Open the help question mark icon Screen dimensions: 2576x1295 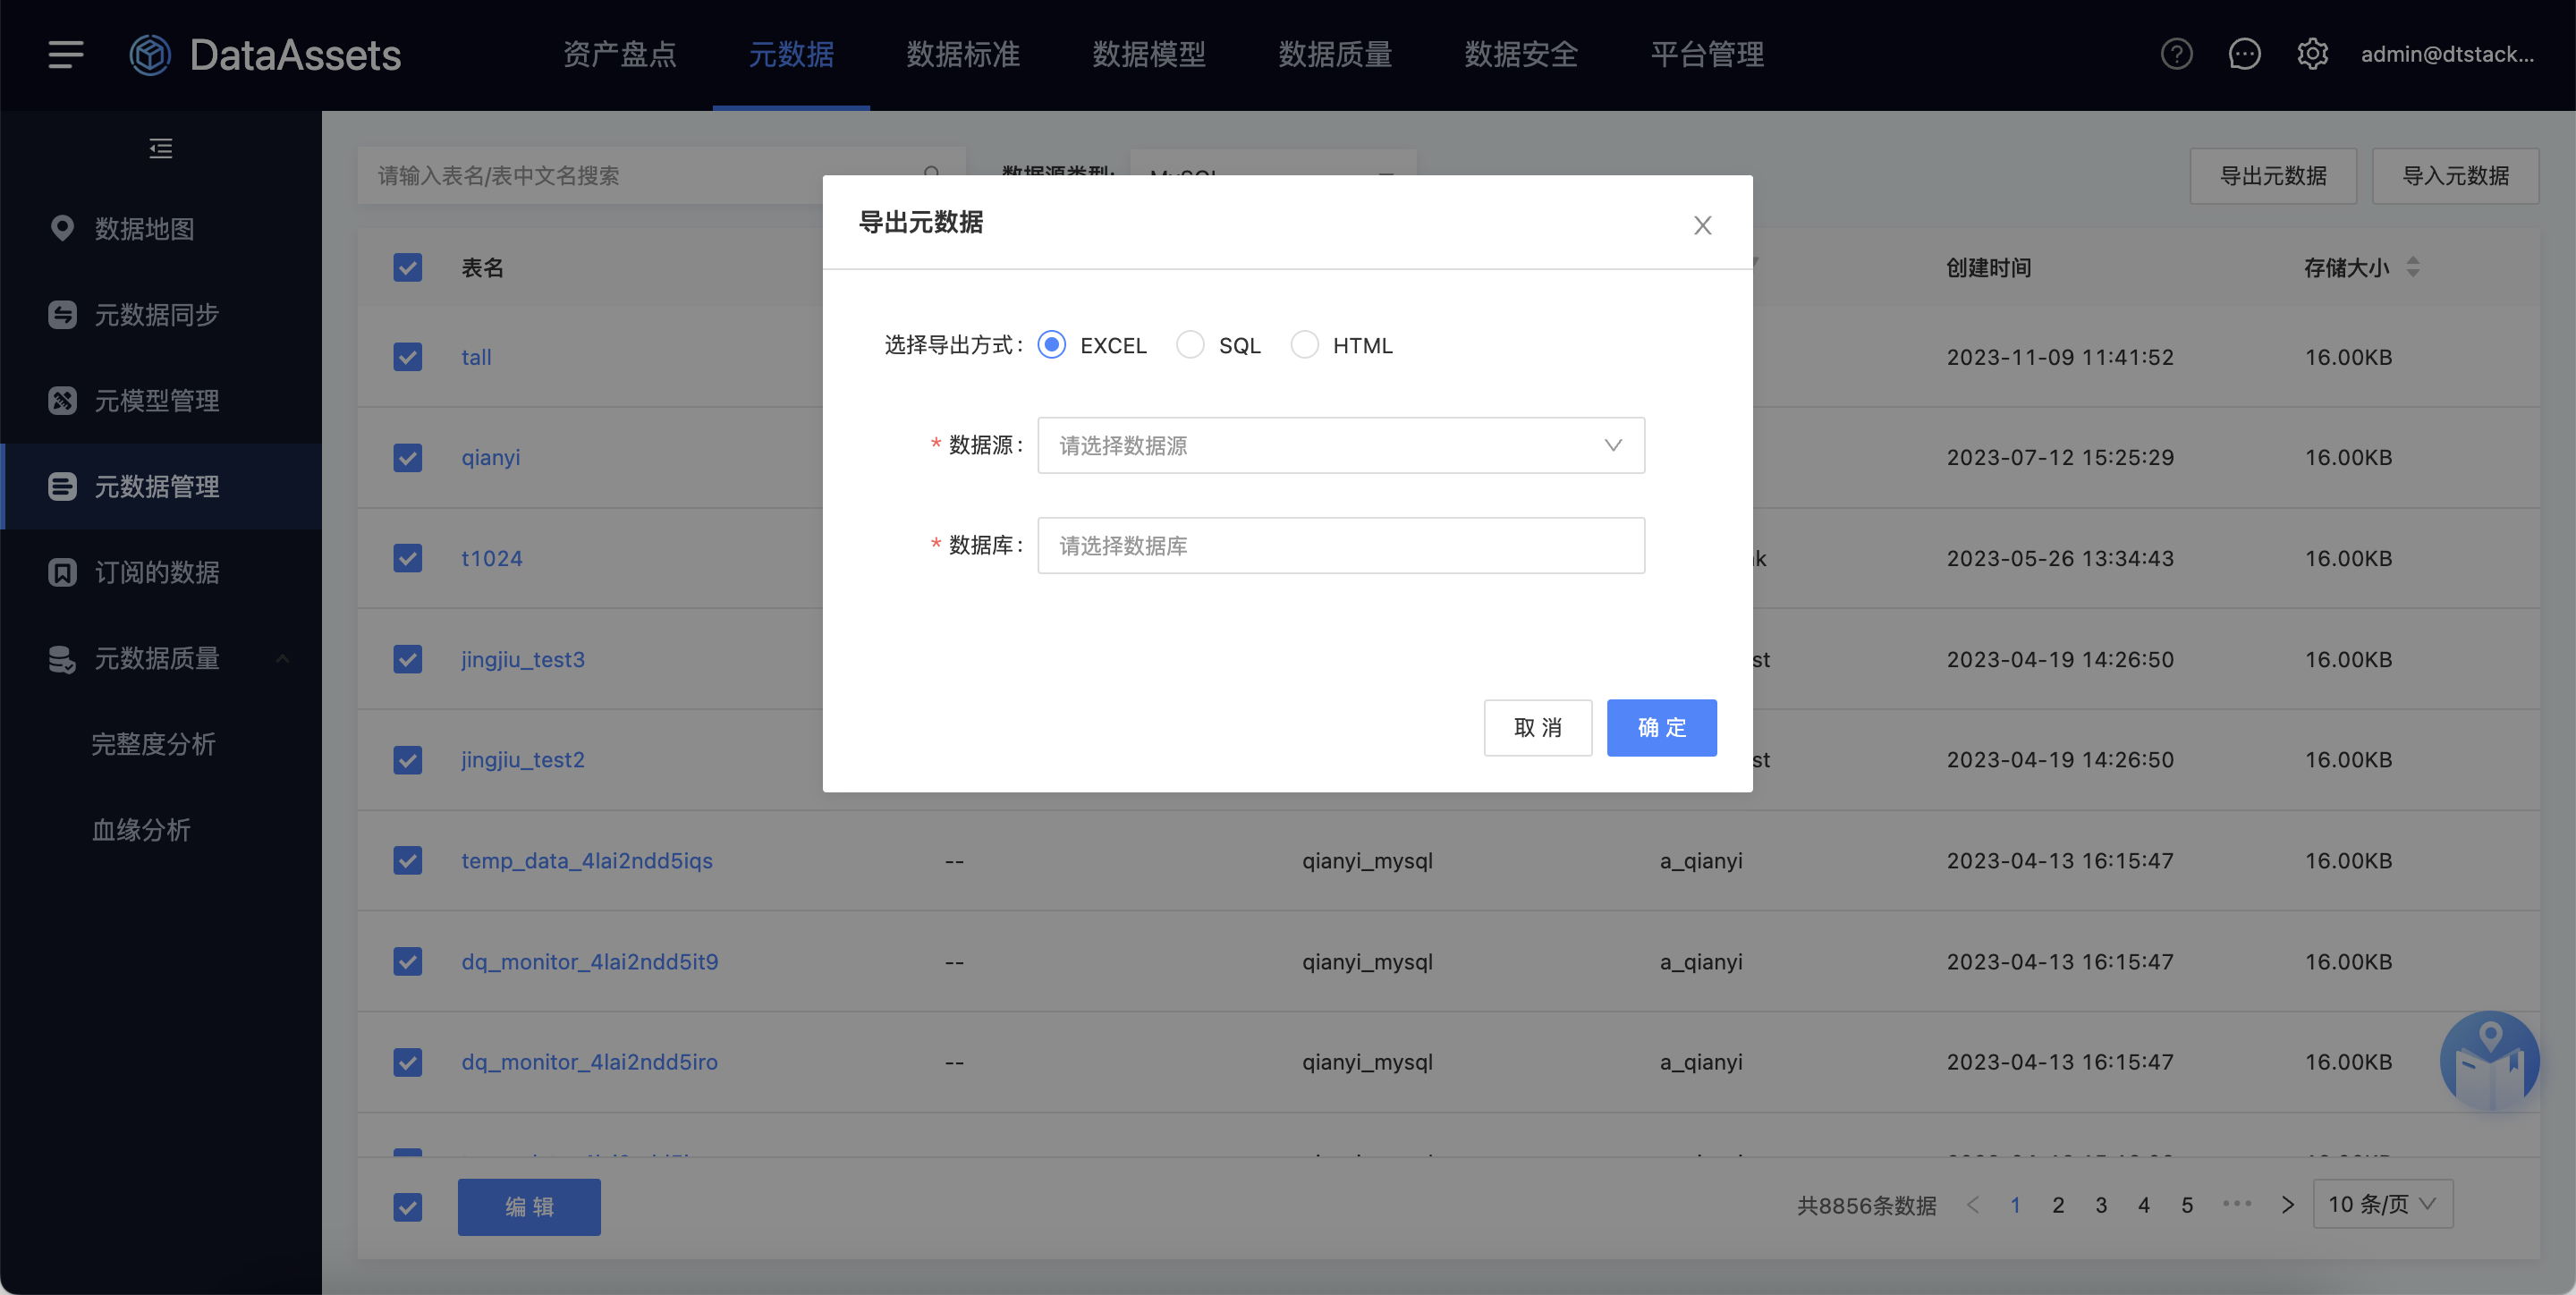[2176, 54]
